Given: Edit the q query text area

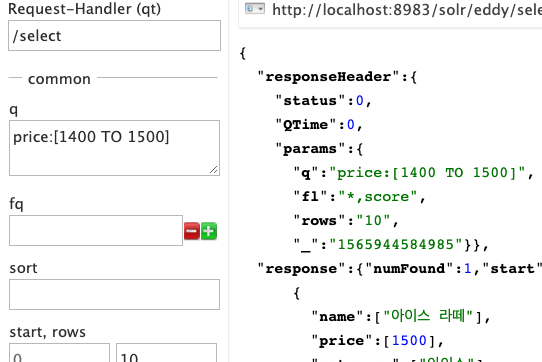Looking at the screenshot, I should (114, 148).
